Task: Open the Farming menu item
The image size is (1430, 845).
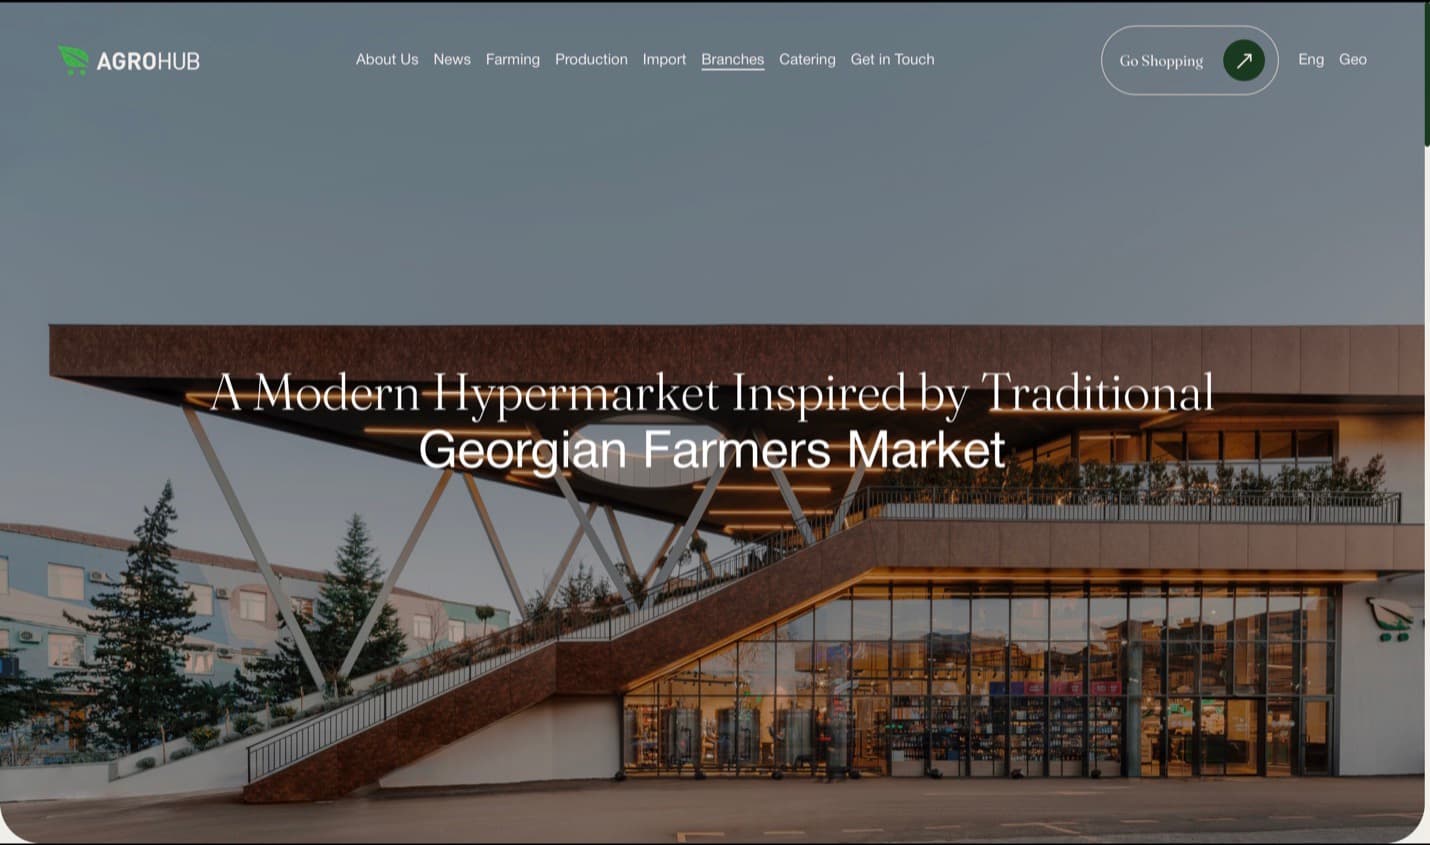Action: [x=513, y=59]
